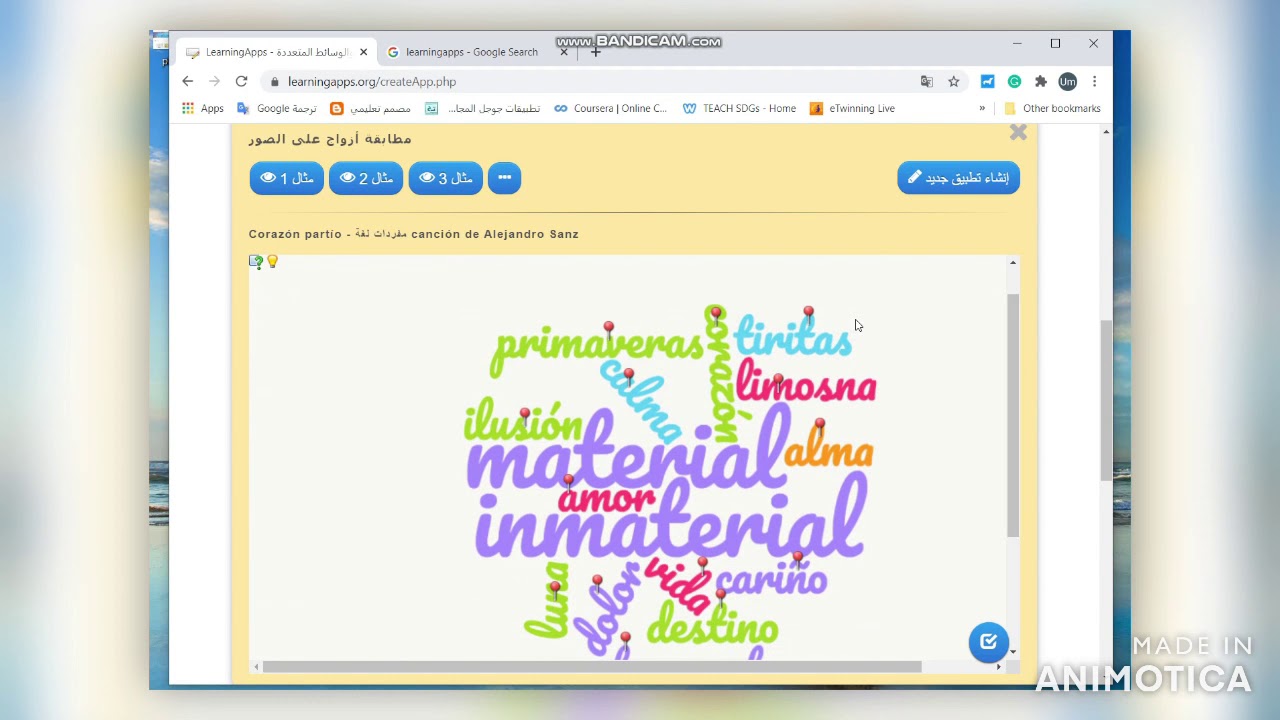This screenshot has width=1280, height=720.
Task: Open the Coursera | Online C... bookmark
Action: tap(610, 108)
